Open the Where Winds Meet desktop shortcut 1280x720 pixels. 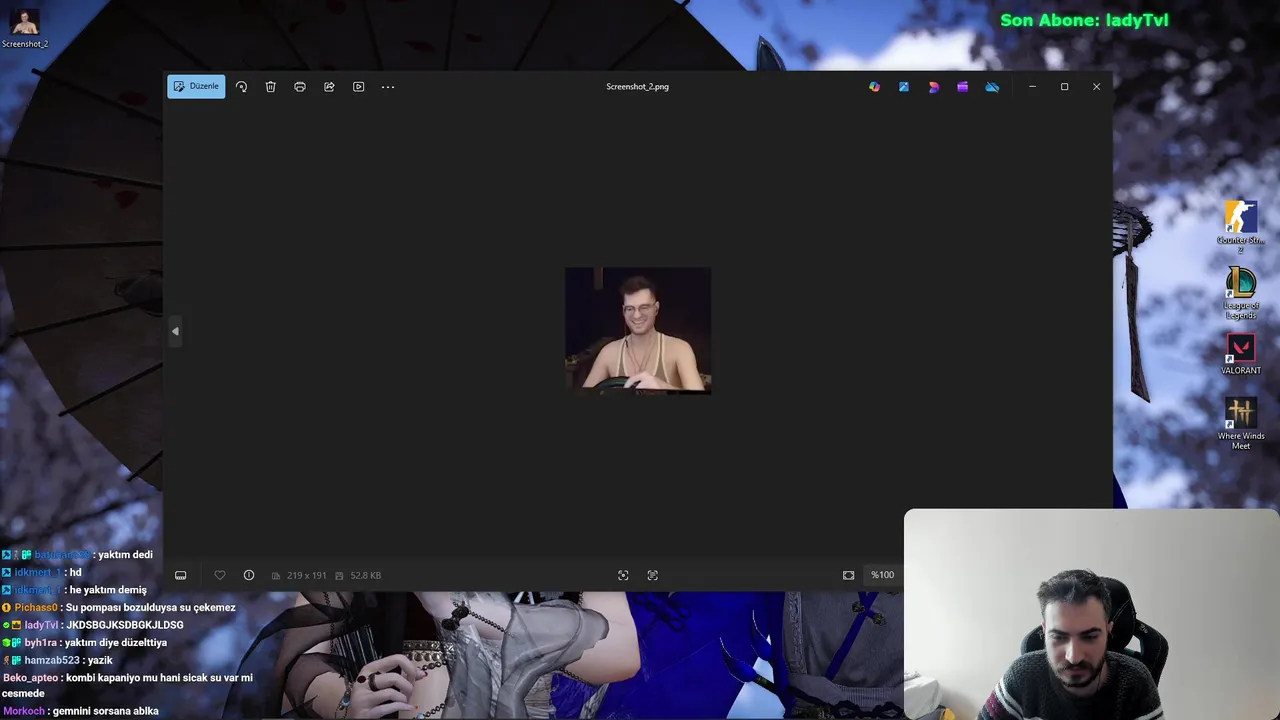(x=1240, y=424)
